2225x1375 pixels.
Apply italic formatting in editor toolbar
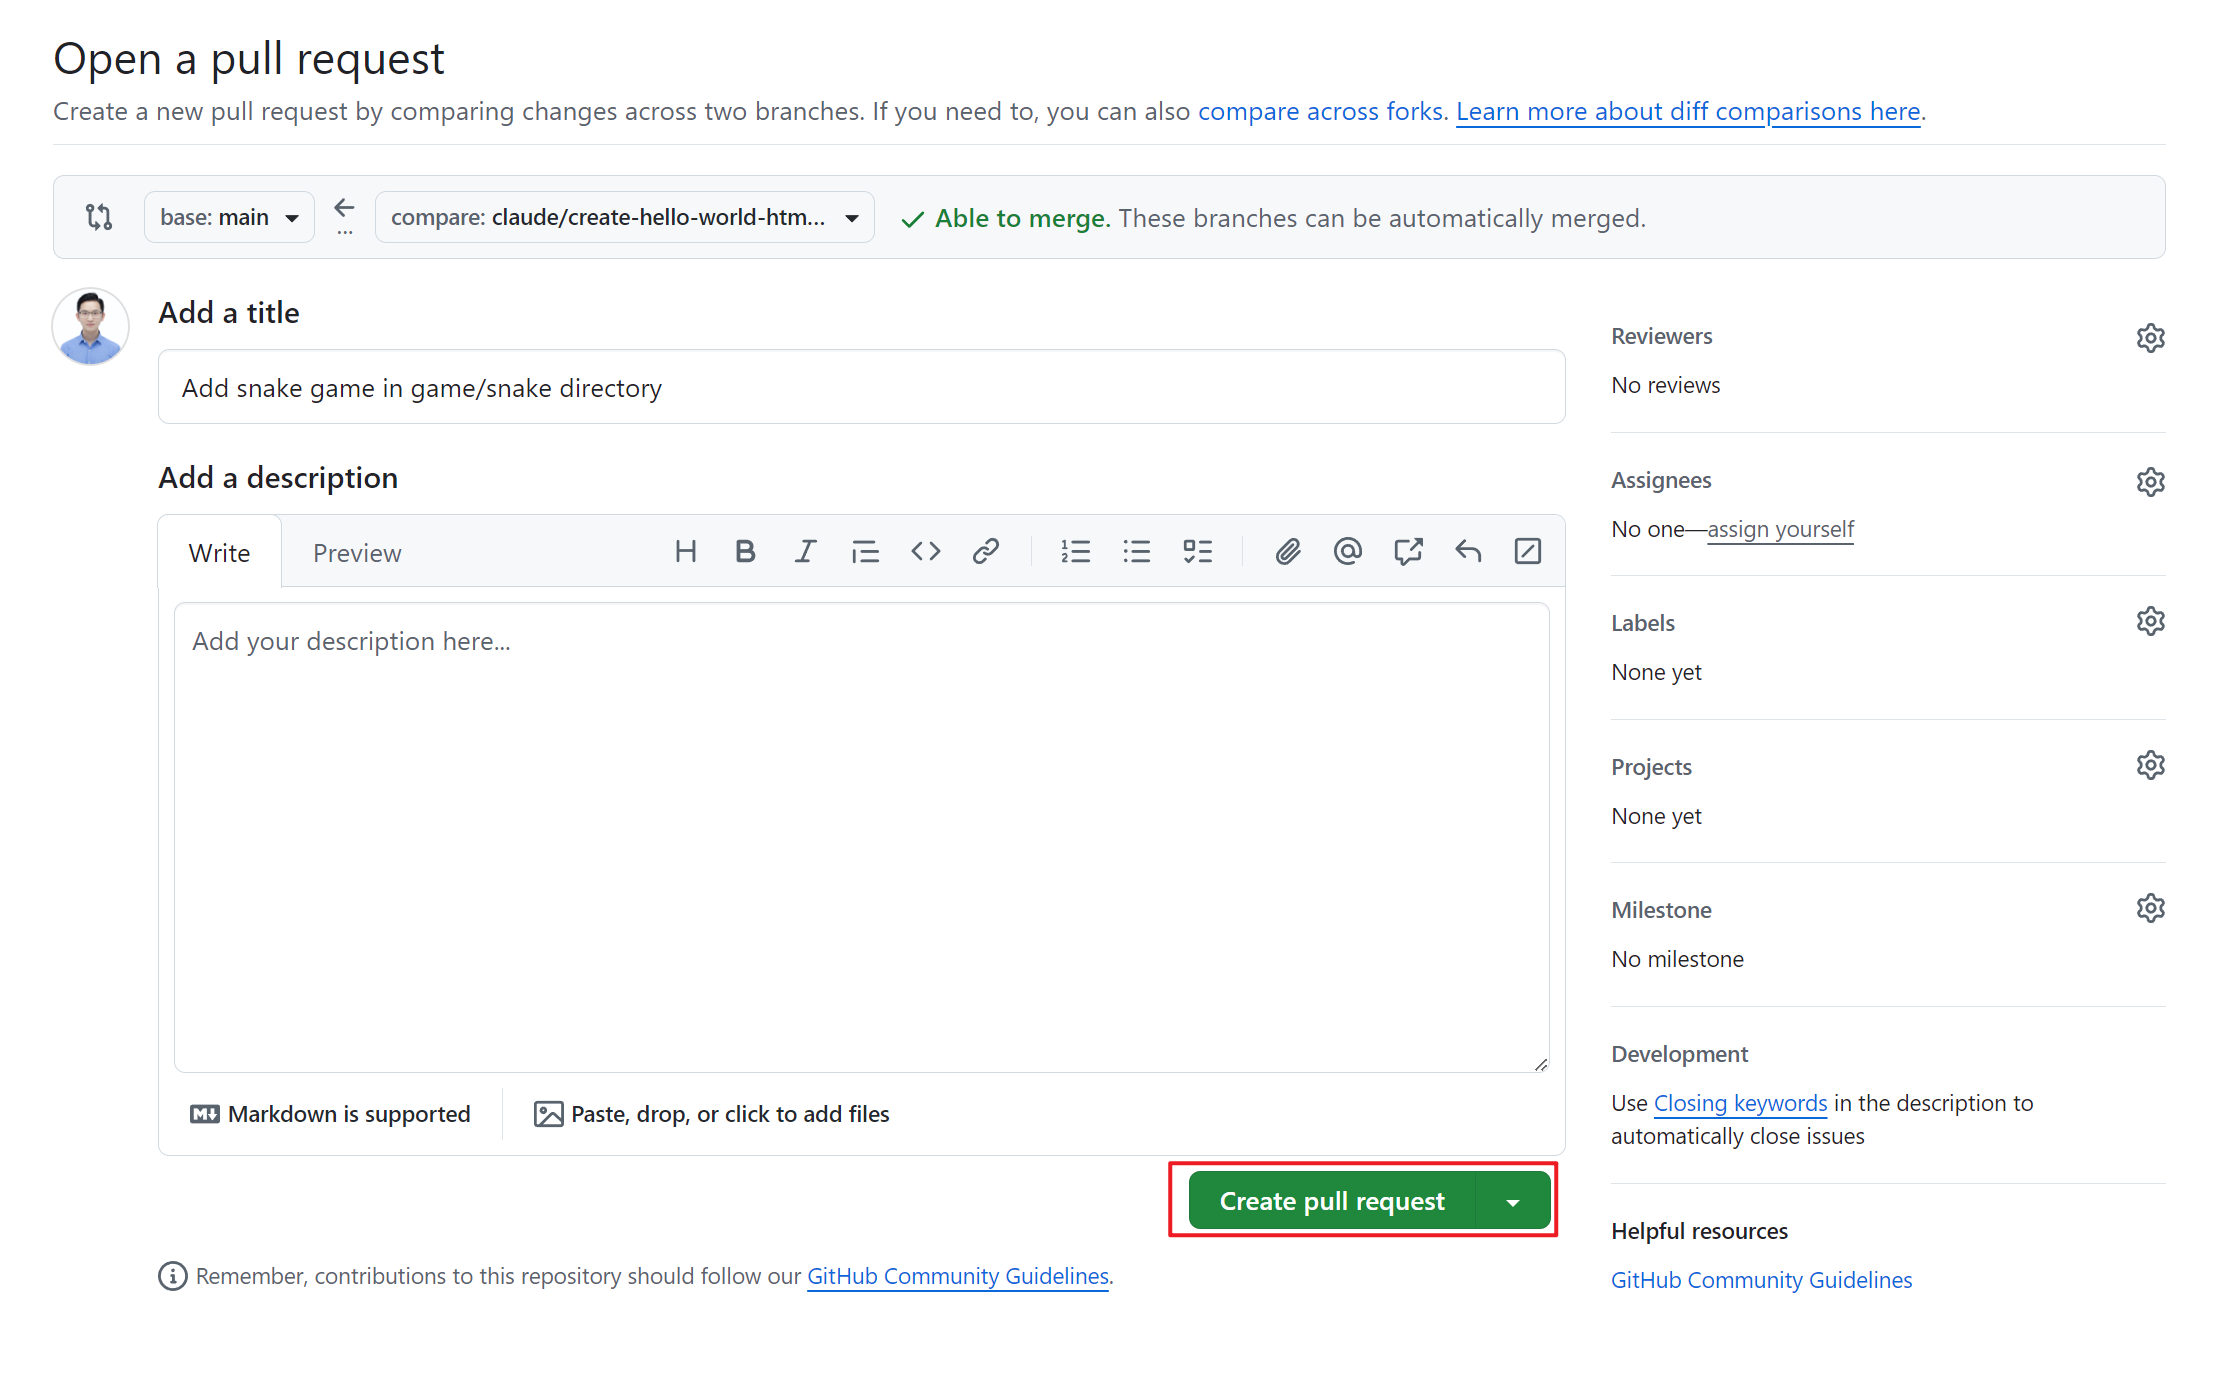click(805, 551)
